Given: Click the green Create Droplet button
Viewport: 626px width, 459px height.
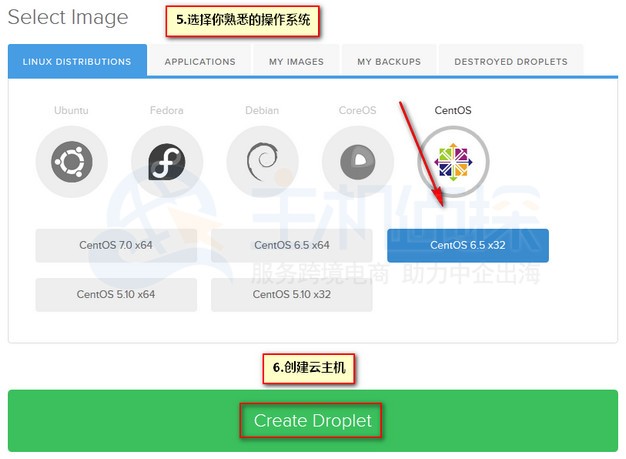Looking at the screenshot, I should point(313,421).
